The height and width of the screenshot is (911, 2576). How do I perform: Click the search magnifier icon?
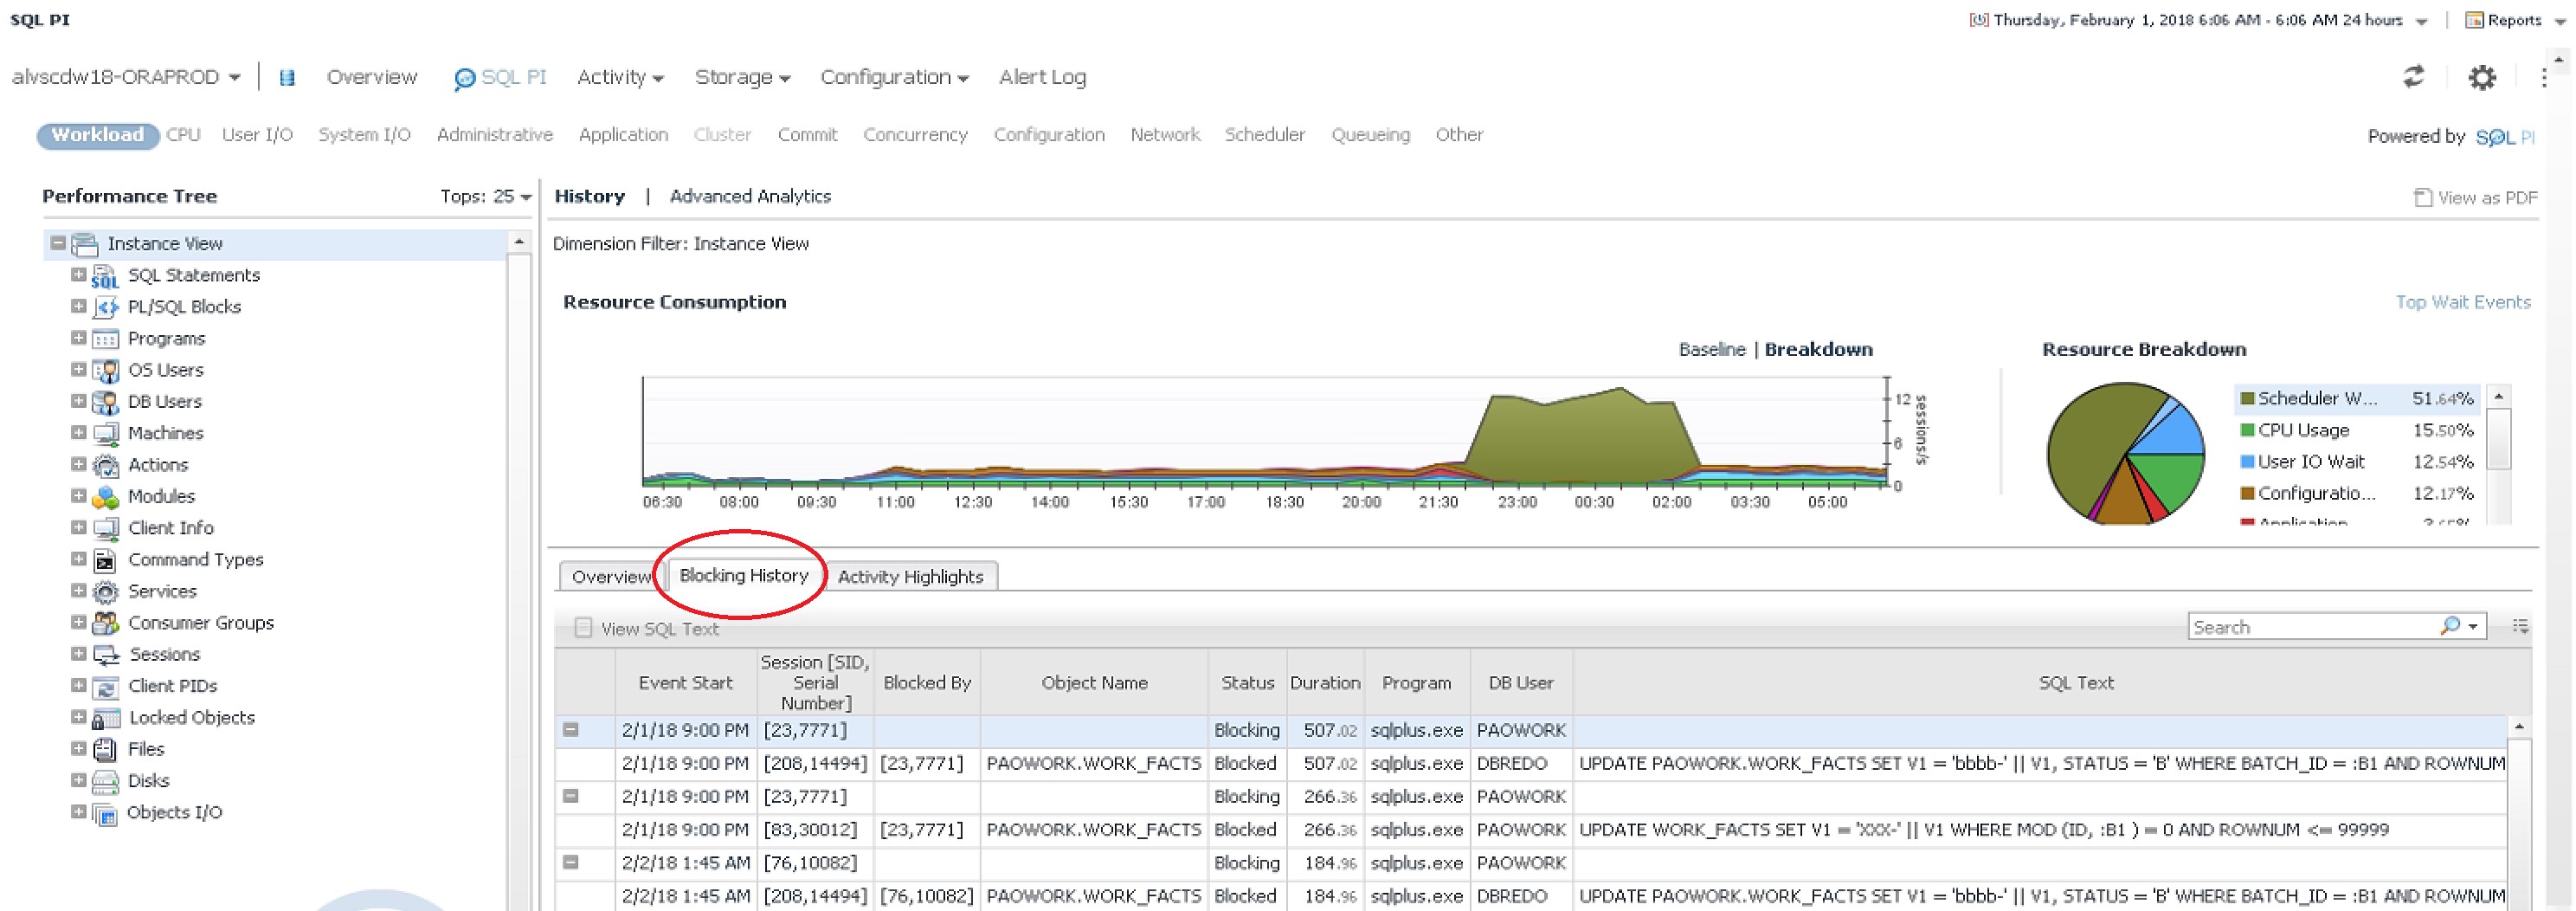coord(2449,626)
